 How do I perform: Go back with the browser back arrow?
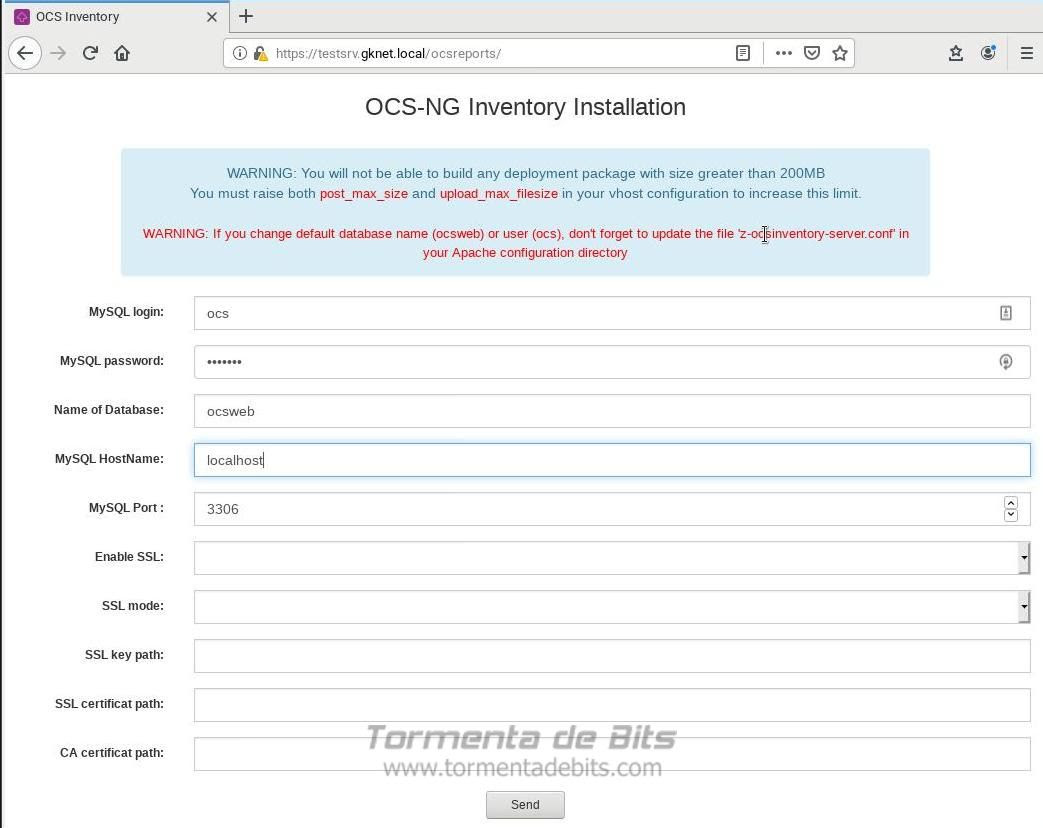pyautogui.click(x=25, y=53)
